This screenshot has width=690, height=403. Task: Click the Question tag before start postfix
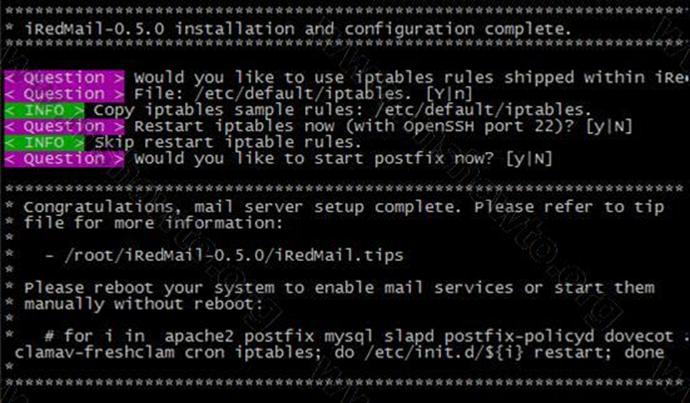tap(64, 159)
